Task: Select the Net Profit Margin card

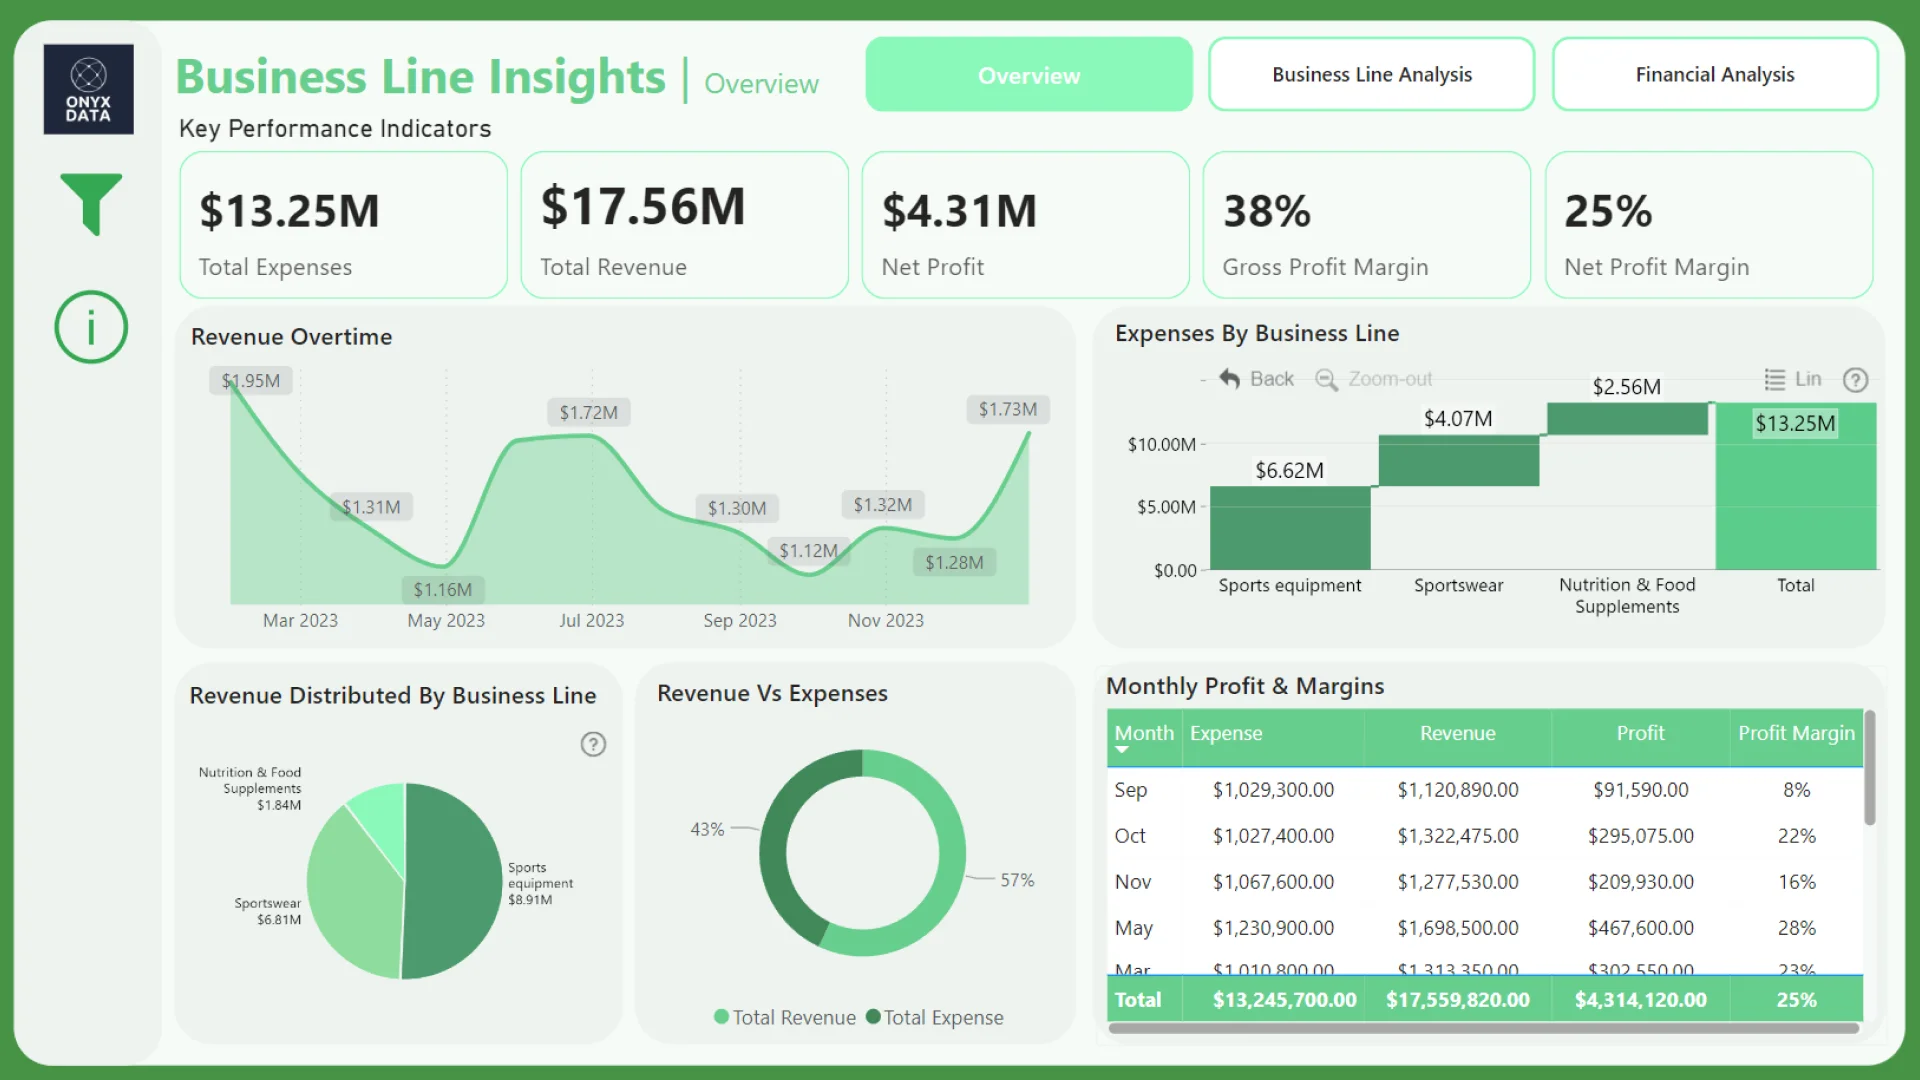Action: coord(1709,225)
